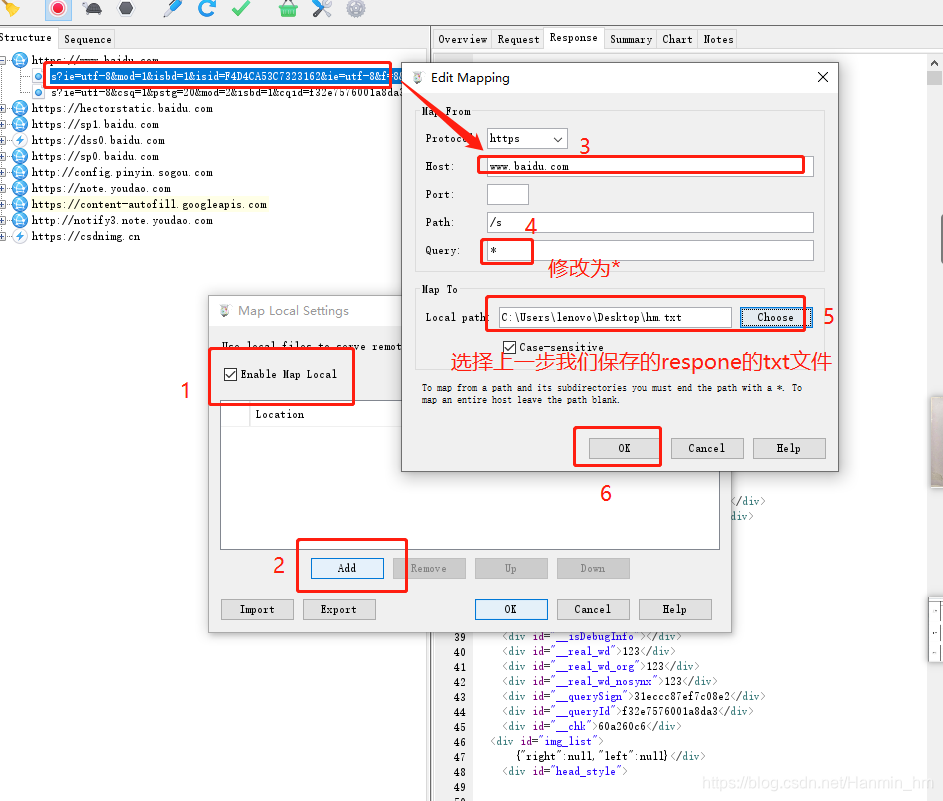
Task: Open the Request tab
Action: 518,39
